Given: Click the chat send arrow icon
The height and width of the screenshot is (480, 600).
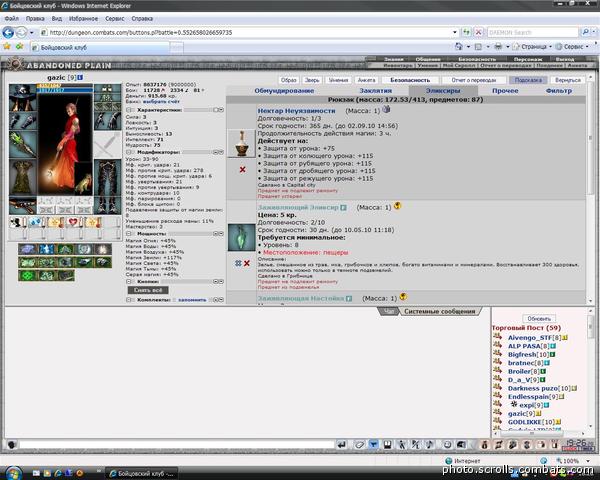Looking at the screenshot, I should pyautogui.click(x=342, y=444).
